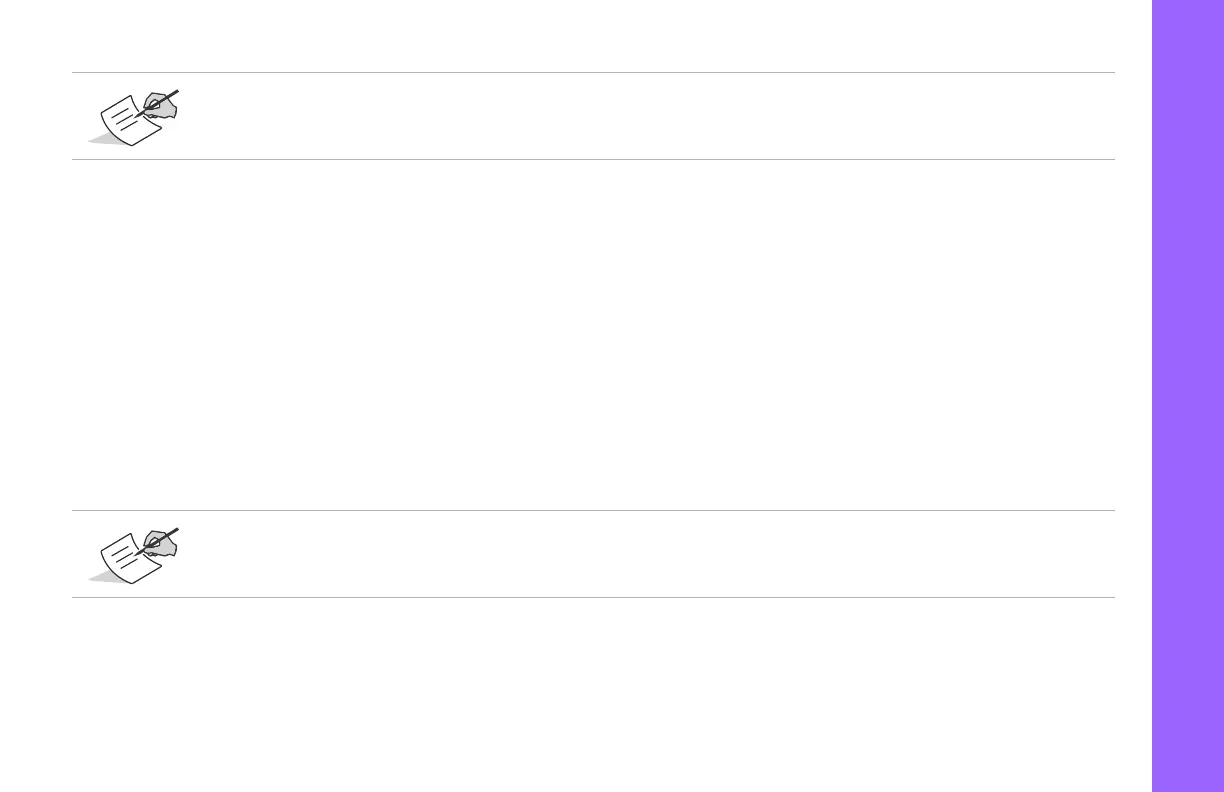Click the hand holding the pen in bottom icon
This screenshot has width=1224, height=792.
click(x=162, y=543)
